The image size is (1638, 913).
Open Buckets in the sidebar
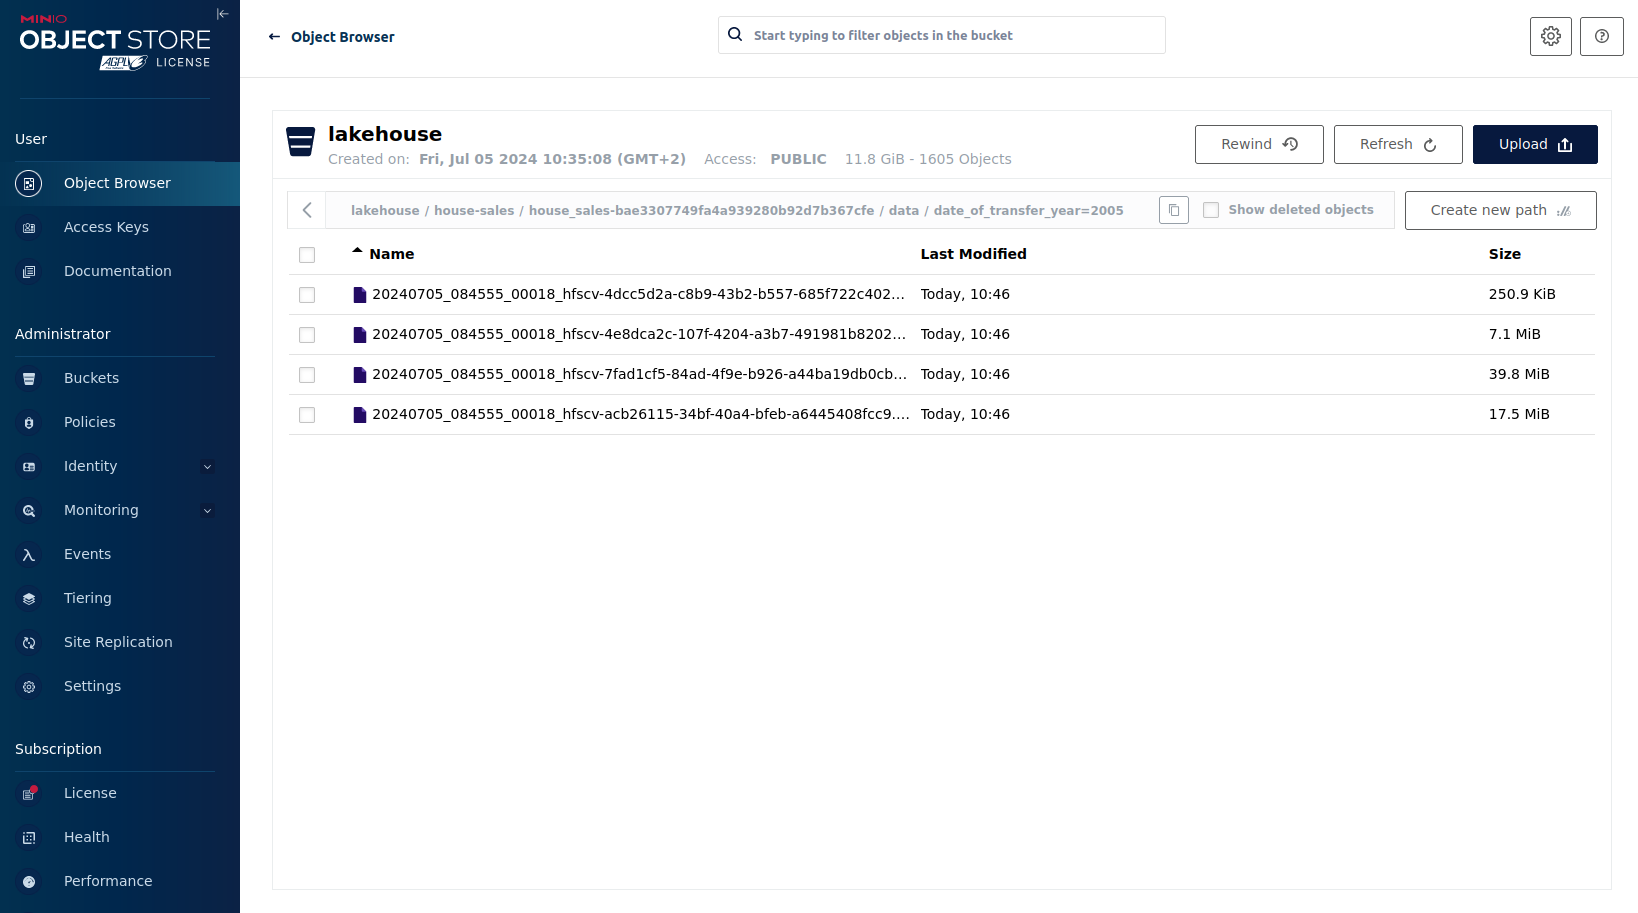click(91, 378)
